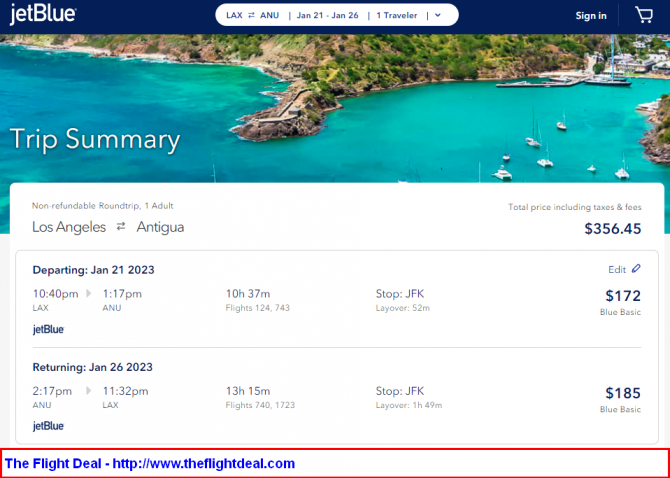The width and height of the screenshot is (670, 478).
Task: Click Total price including taxes & fees
Action: click(x=575, y=207)
